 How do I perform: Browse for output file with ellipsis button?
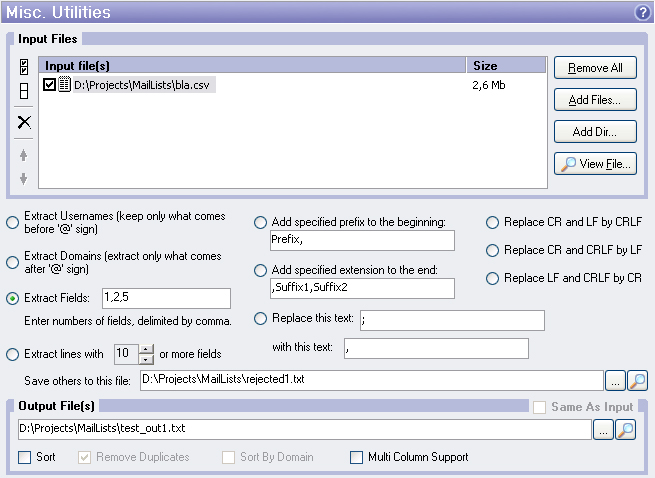pos(603,429)
